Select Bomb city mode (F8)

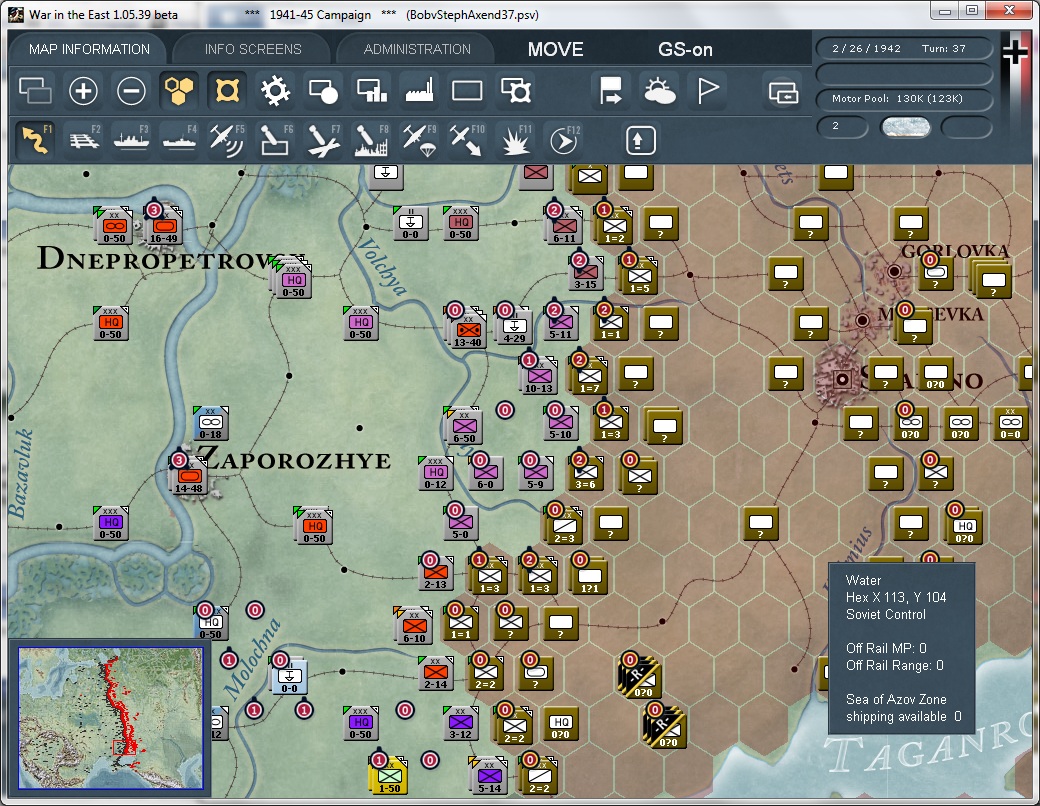point(371,140)
